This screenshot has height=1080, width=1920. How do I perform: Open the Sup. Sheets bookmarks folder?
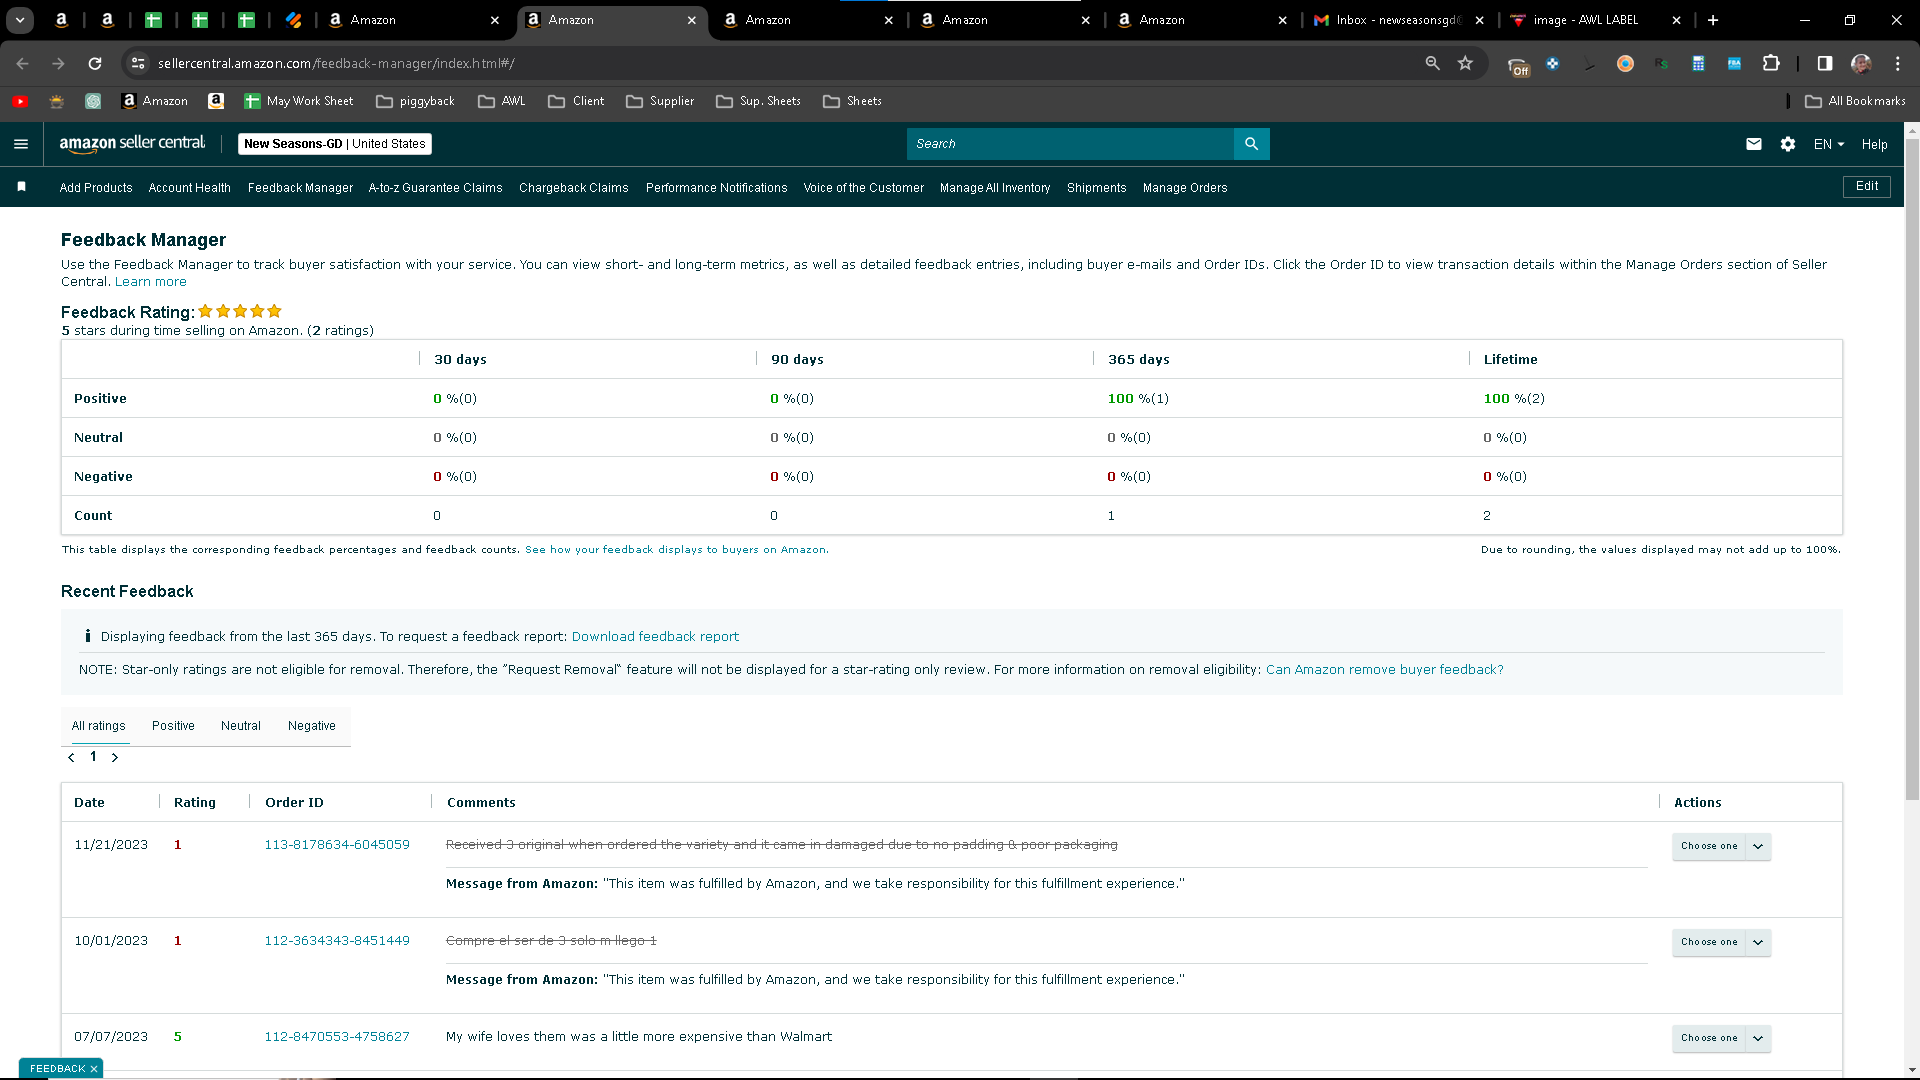coord(759,101)
